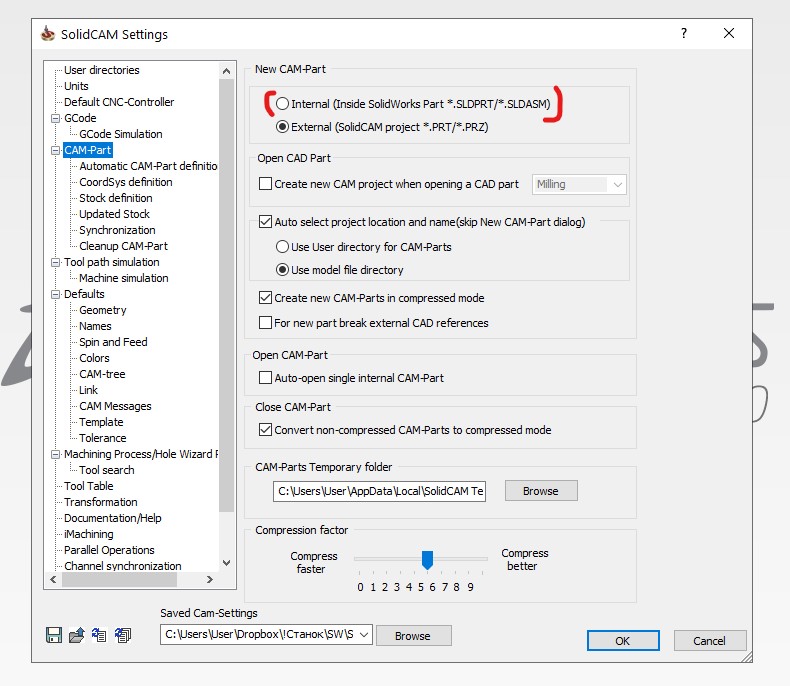Click the multi-page refresh settings icon
790x686 pixels.
(x=122, y=635)
